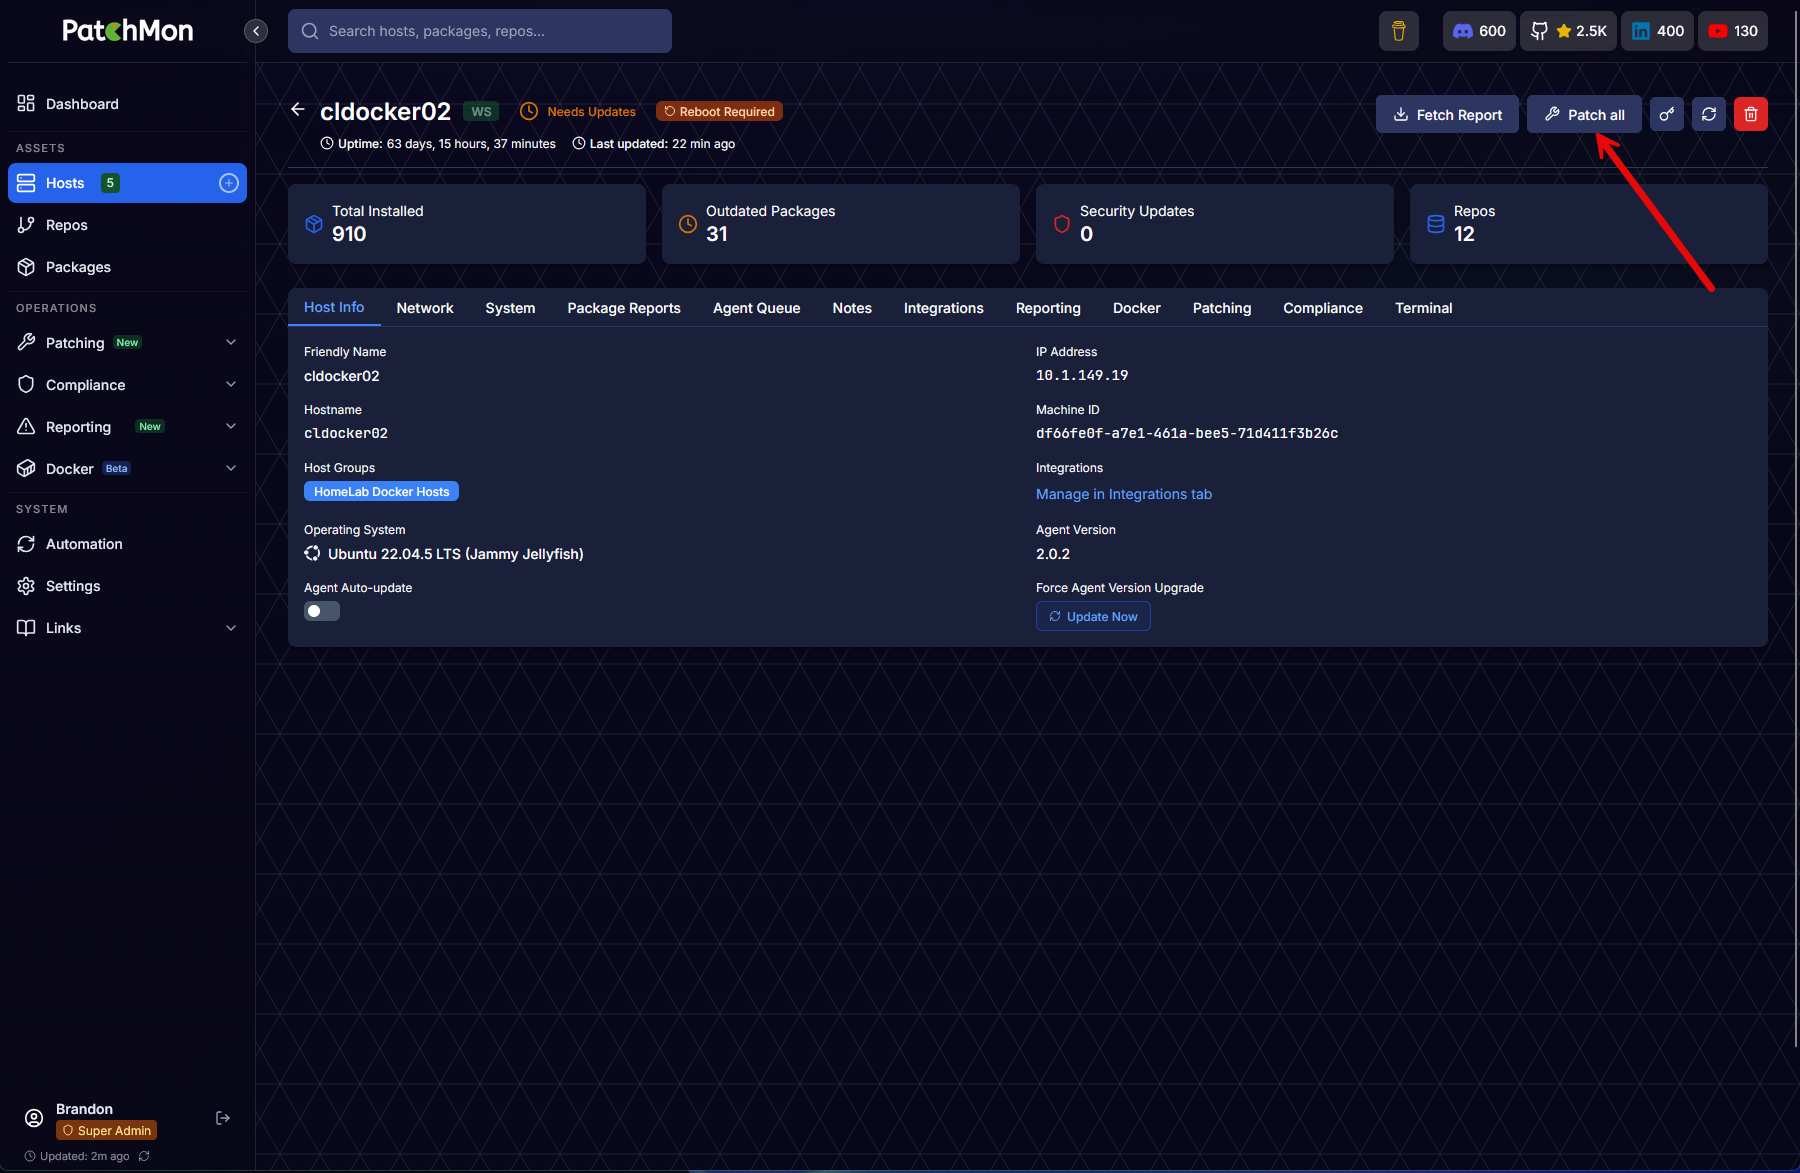The width and height of the screenshot is (1800, 1173).
Task: Expand the Docker Beta sidebar menu
Action: click(127, 469)
